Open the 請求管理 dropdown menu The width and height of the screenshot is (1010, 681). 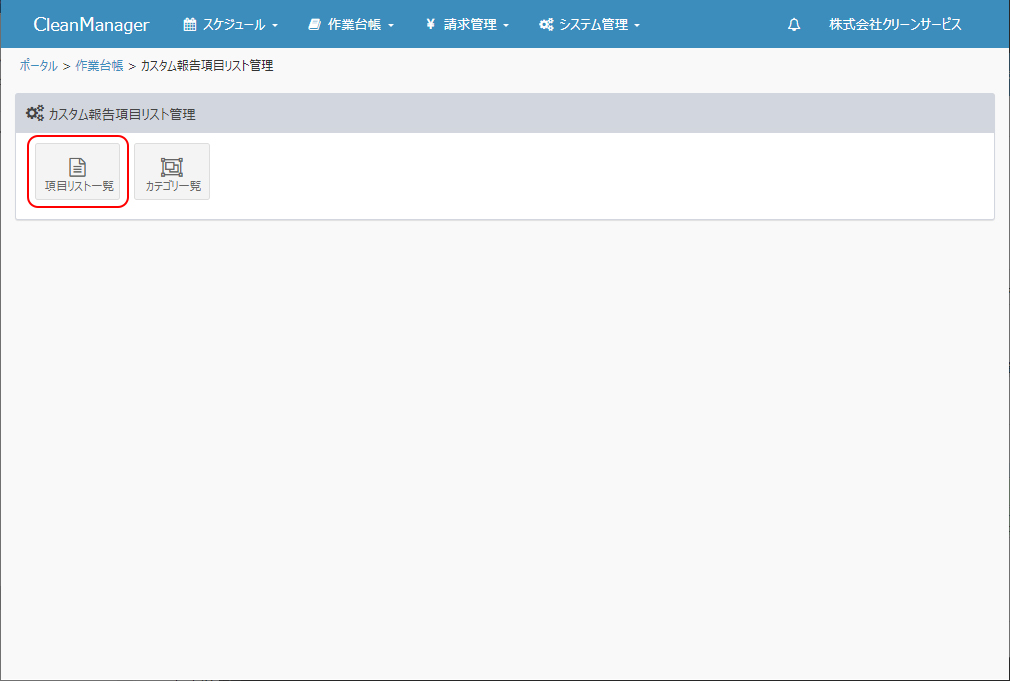point(467,24)
